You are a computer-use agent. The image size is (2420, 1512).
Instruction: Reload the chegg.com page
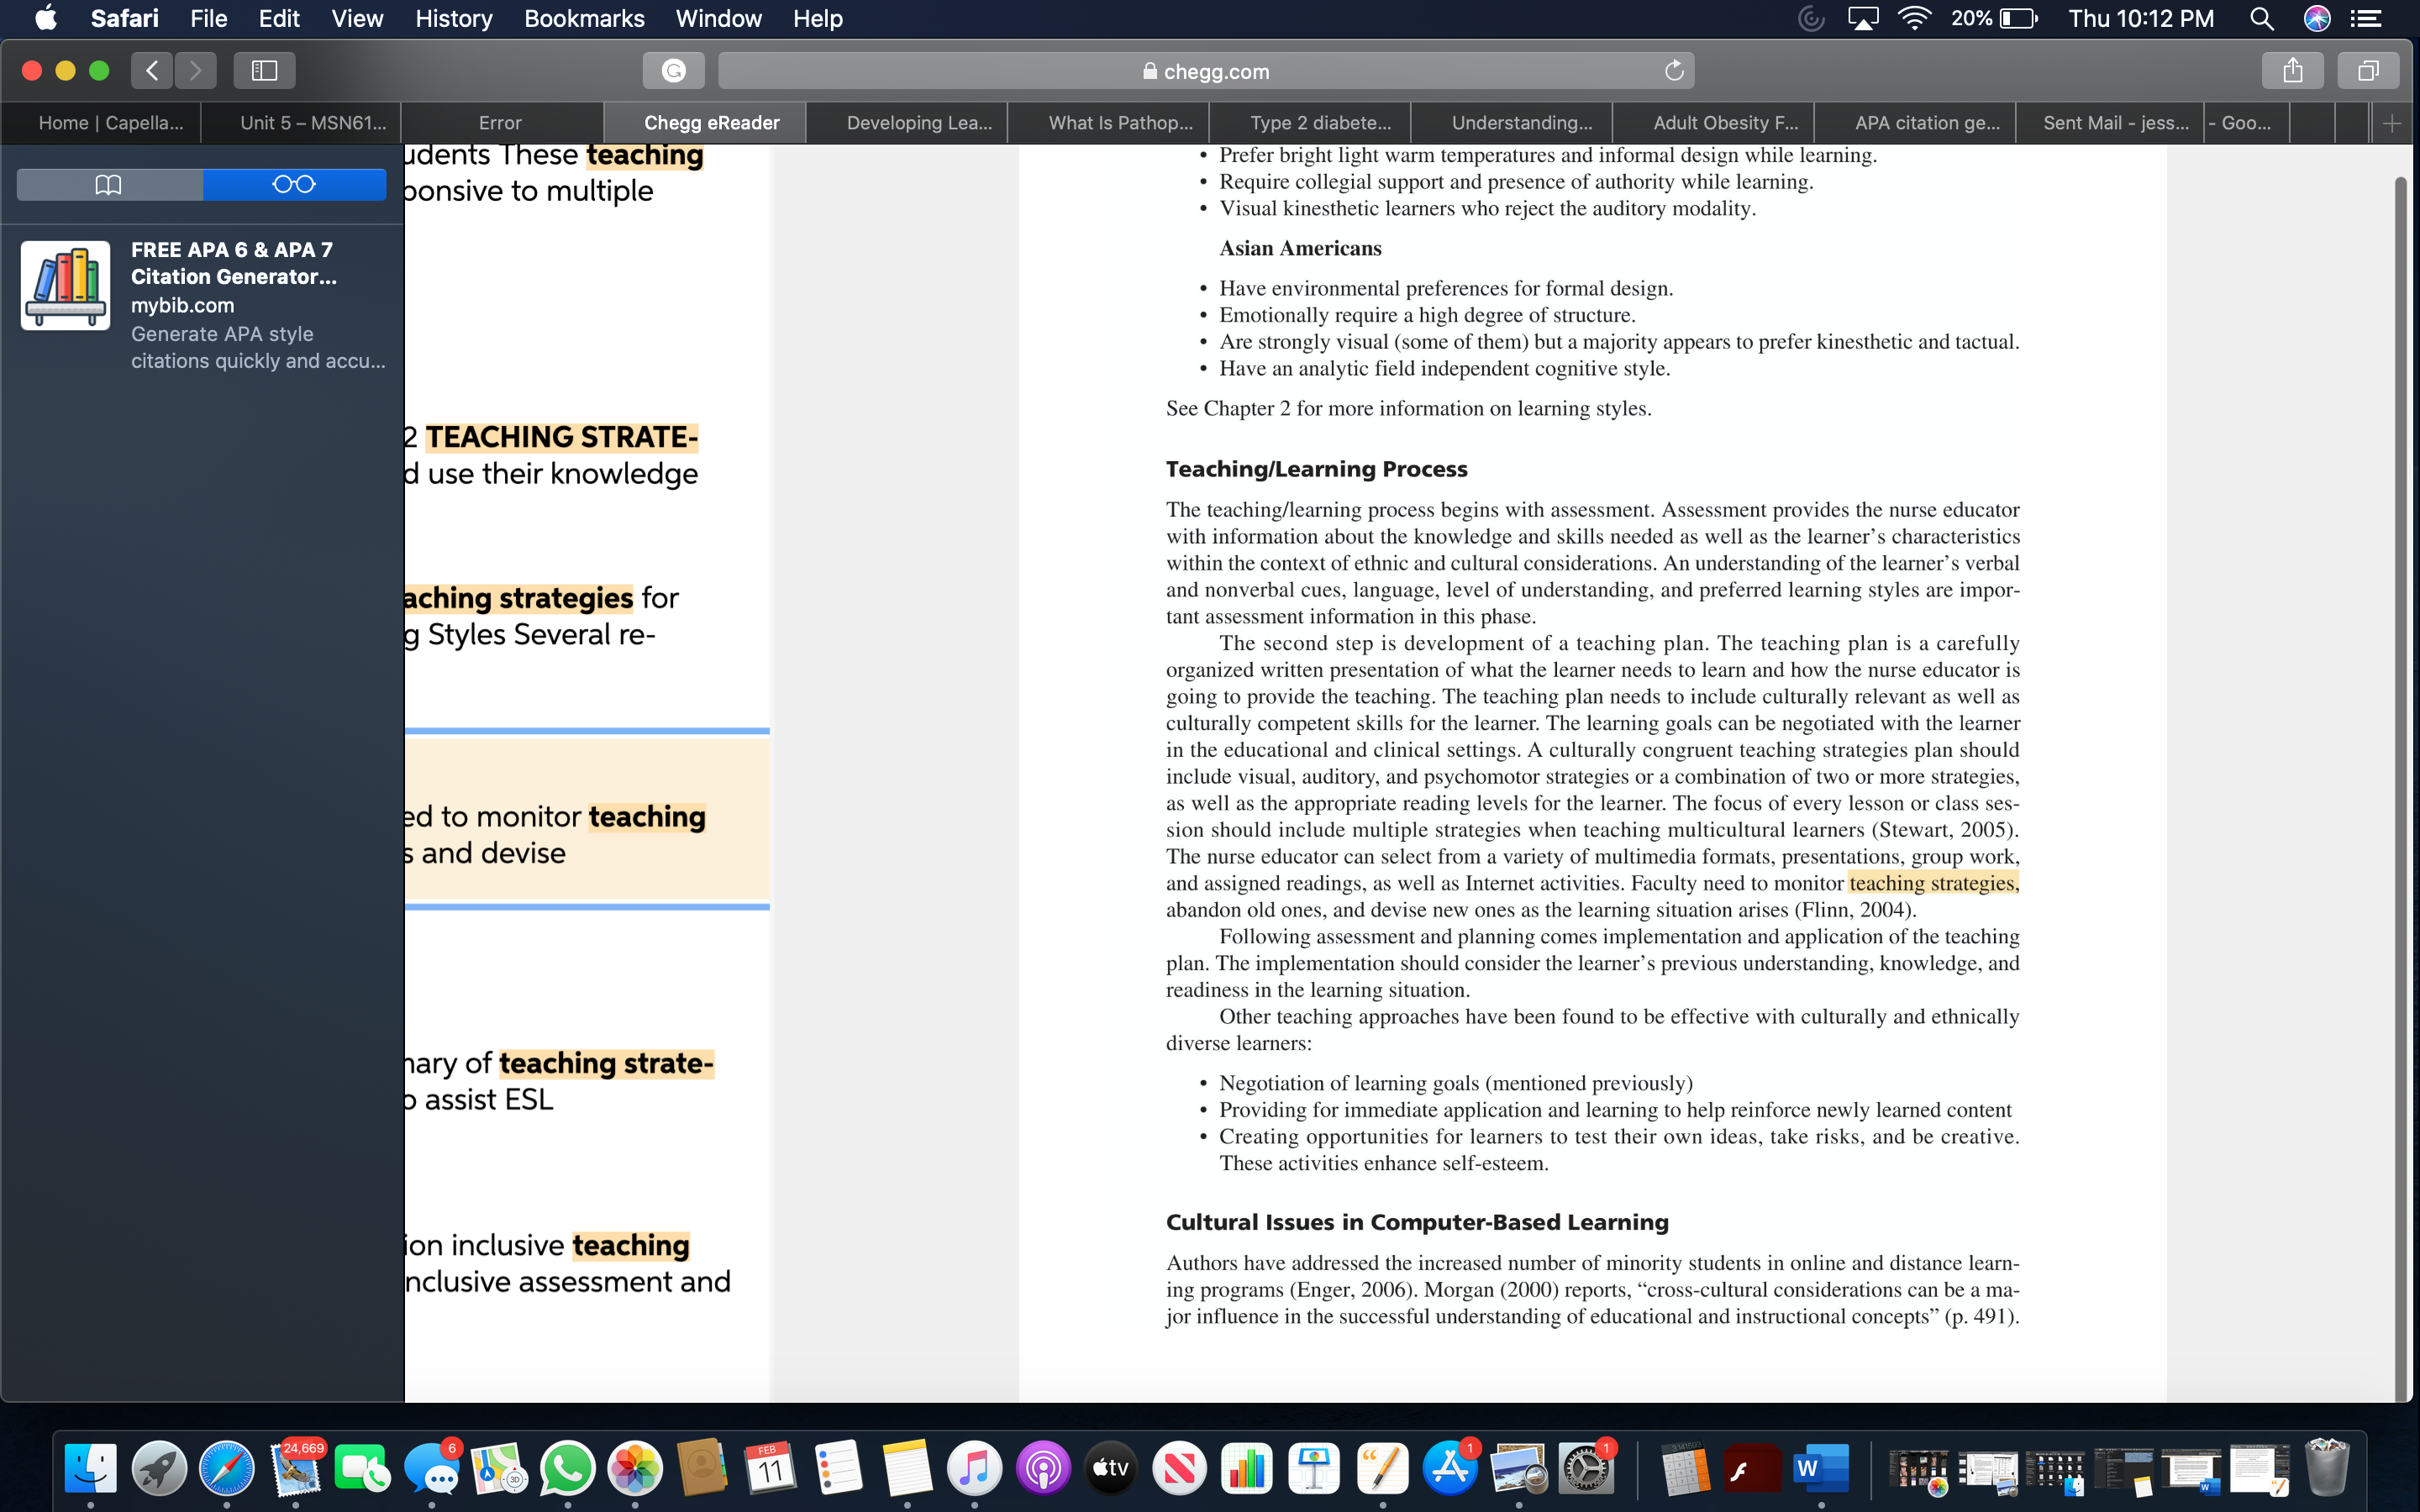1674,71
